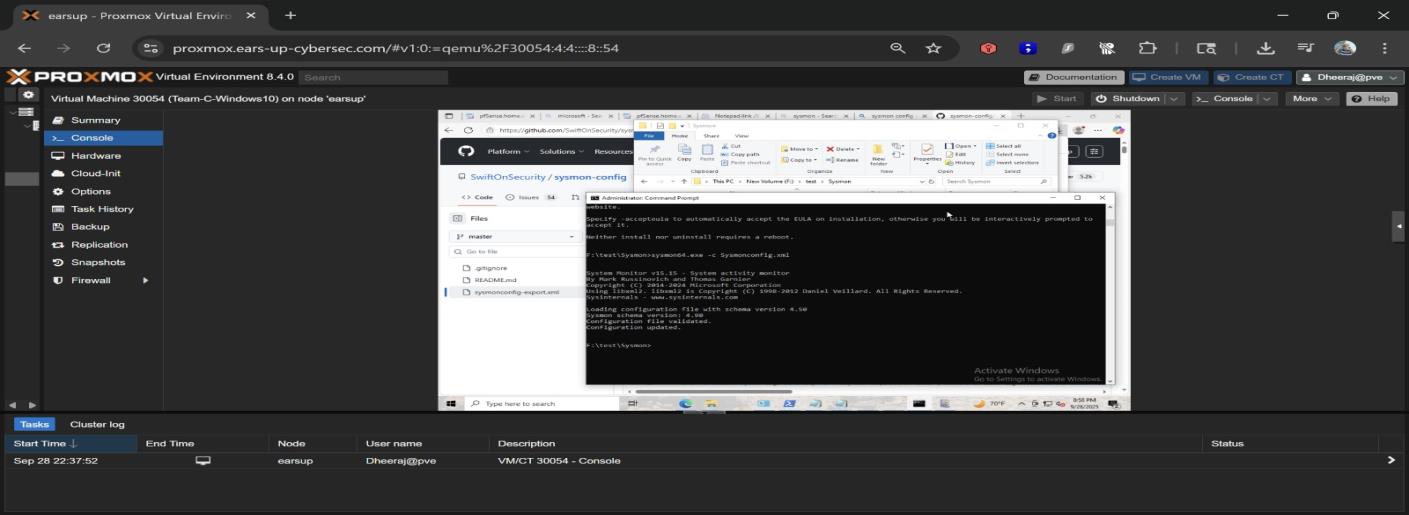Screen dimensions: 1409x515
Task: Open the More dropdown
Action: pos(1312,98)
